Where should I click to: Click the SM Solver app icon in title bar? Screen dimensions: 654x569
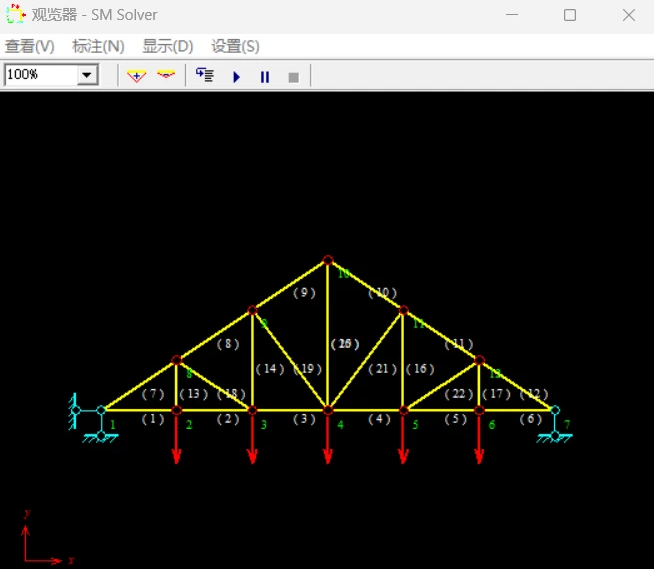(15, 15)
